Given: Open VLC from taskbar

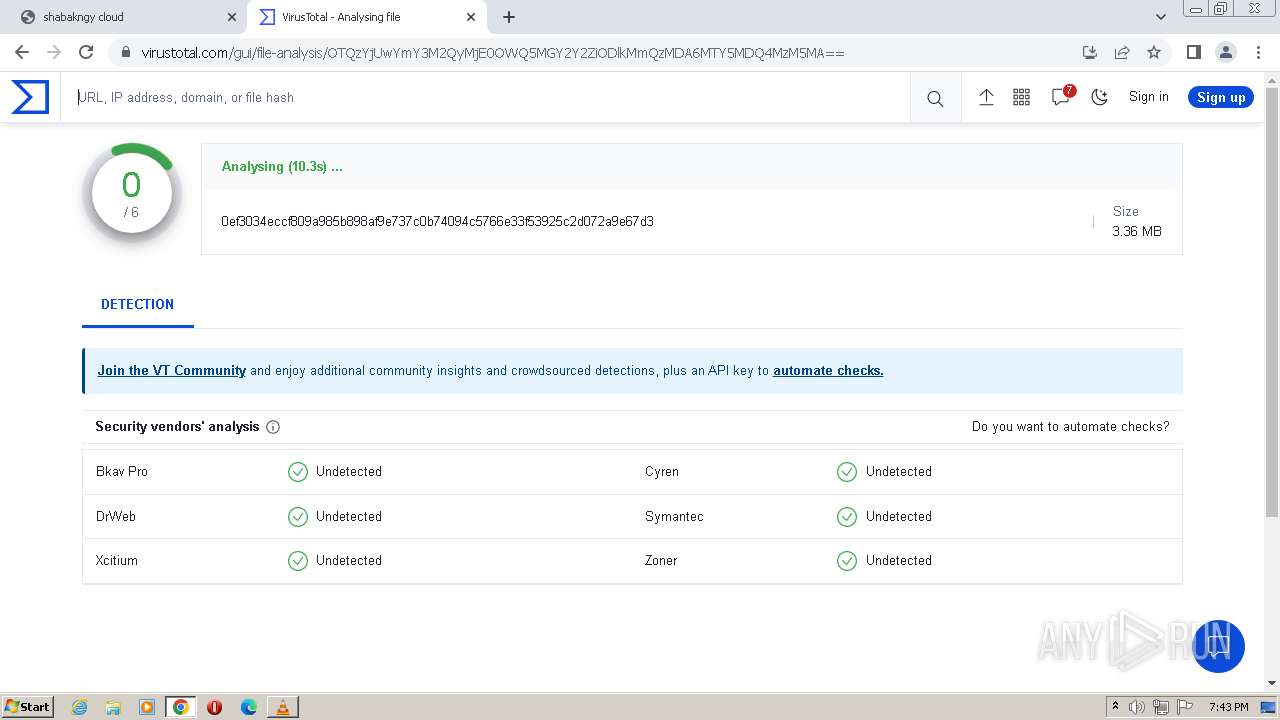Looking at the screenshot, I should (x=282, y=707).
